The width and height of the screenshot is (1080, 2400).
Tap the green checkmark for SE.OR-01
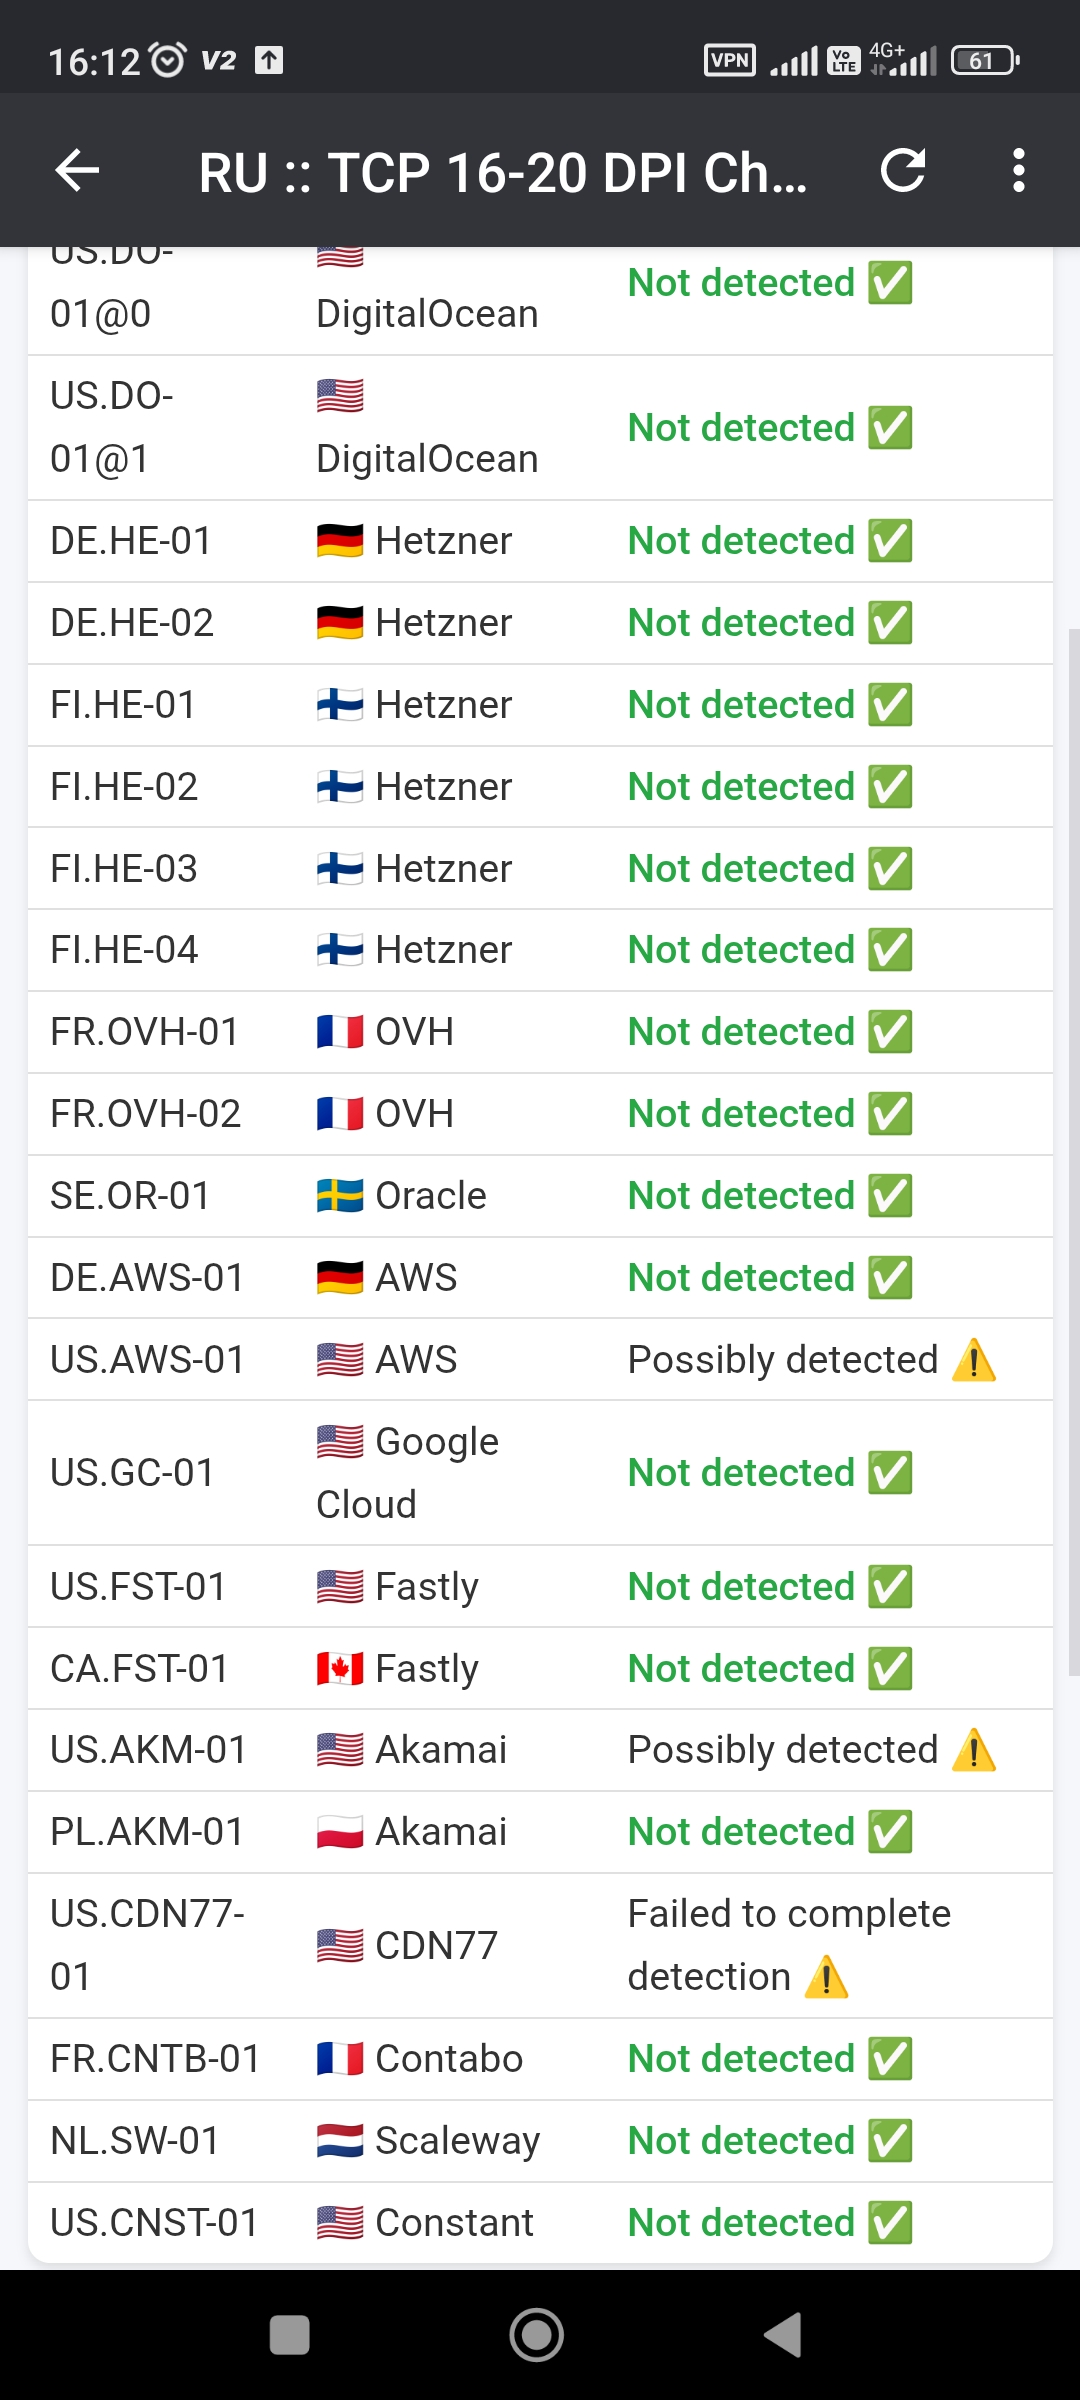[890, 1196]
